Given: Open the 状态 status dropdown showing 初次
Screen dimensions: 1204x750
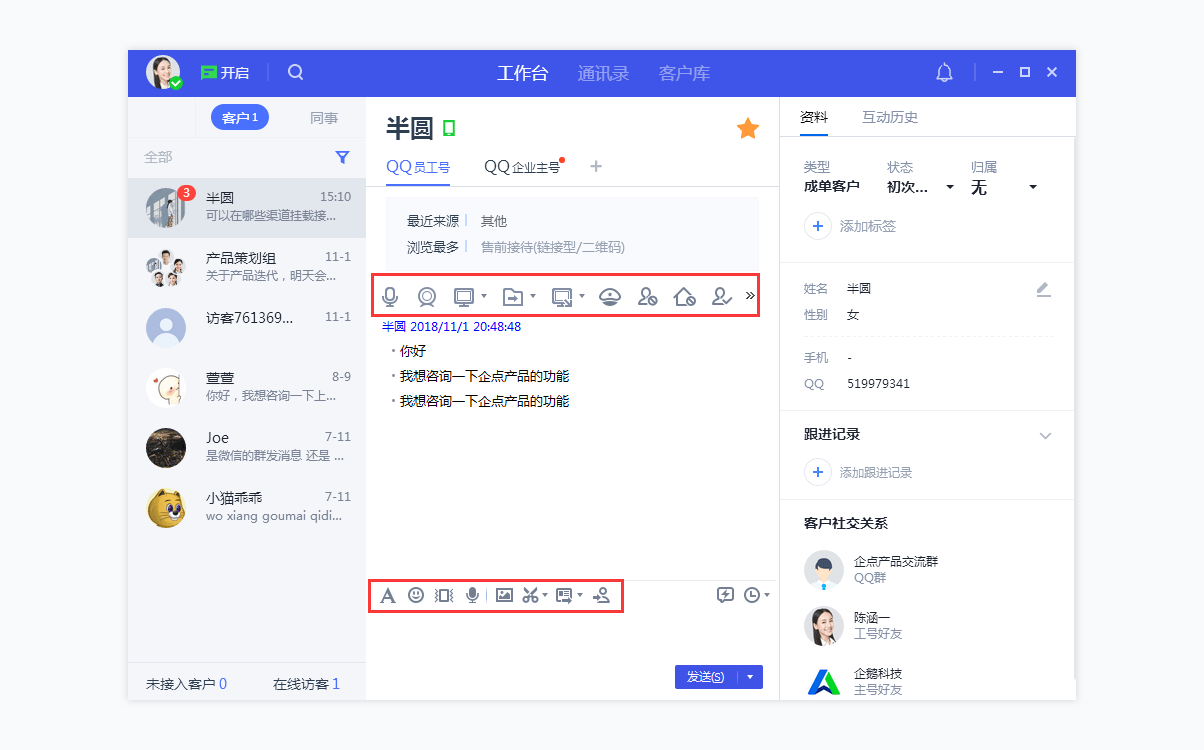Looking at the screenshot, I should click(x=921, y=186).
